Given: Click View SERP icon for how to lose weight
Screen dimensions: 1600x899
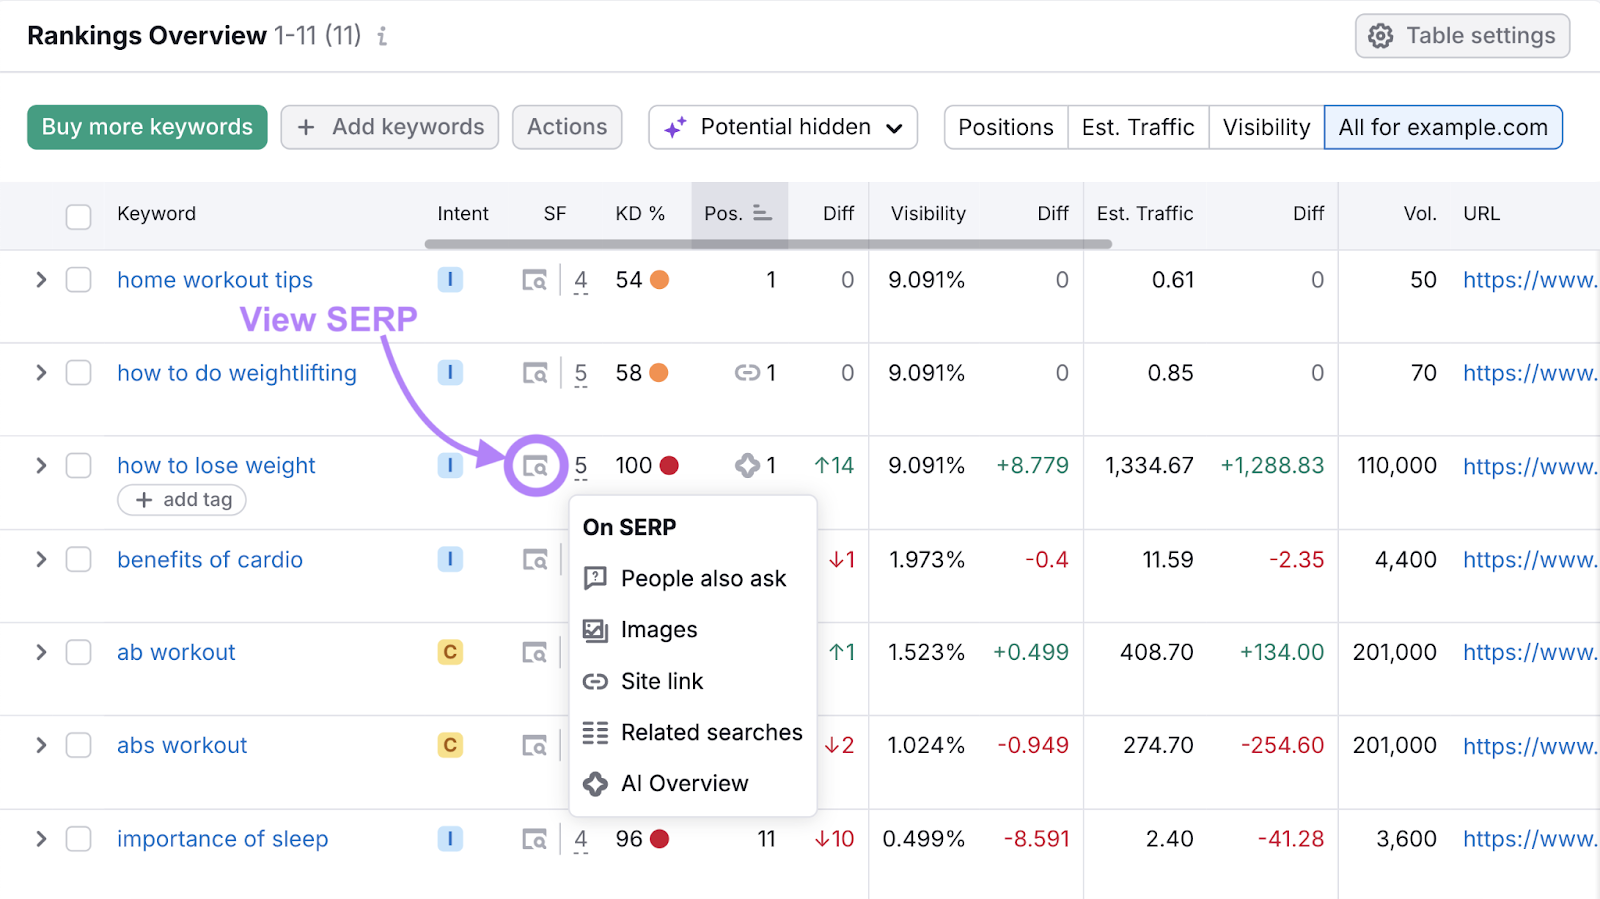Looking at the screenshot, I should (x=535, y=466).
